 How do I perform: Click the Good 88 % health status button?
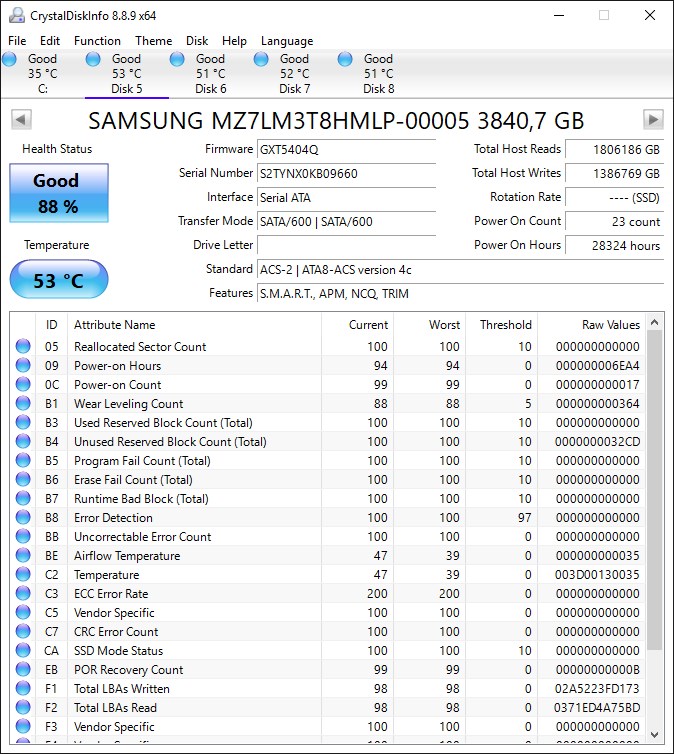59,193
